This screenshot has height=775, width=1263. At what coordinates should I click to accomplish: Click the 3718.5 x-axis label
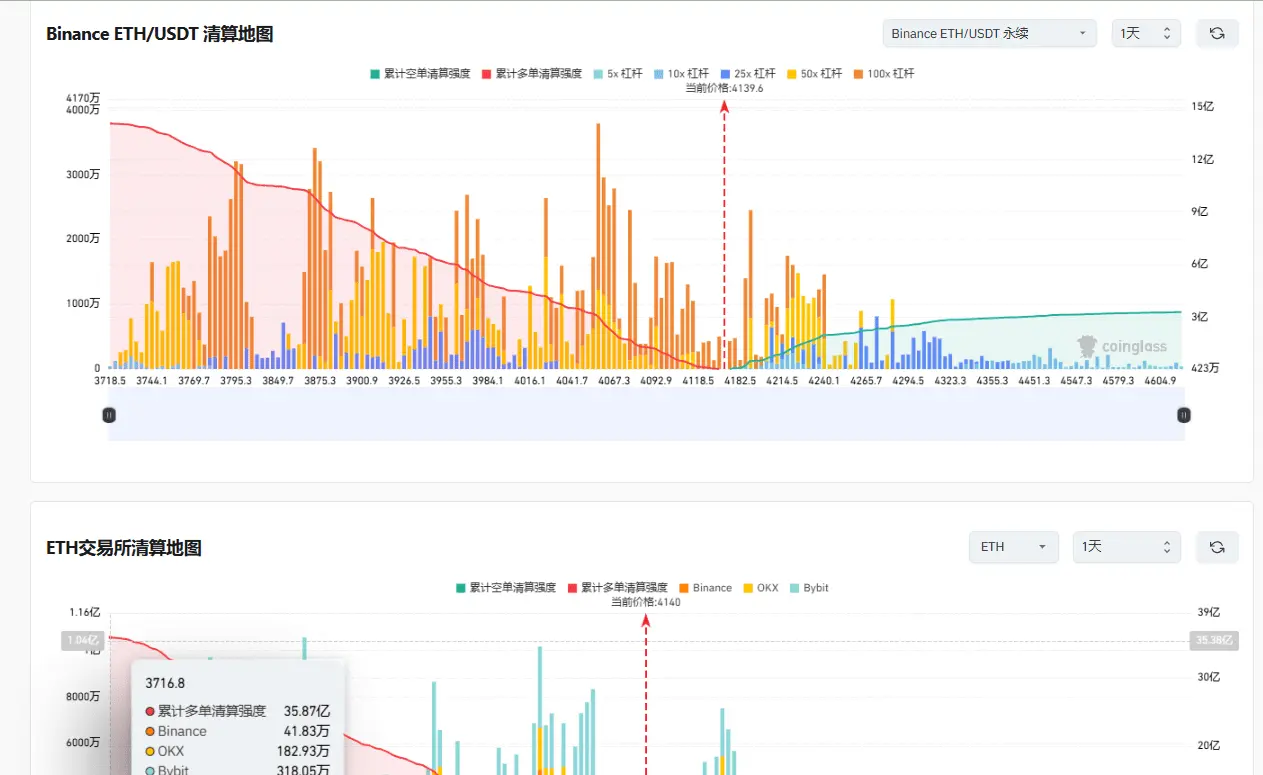[x=110, y=381]
